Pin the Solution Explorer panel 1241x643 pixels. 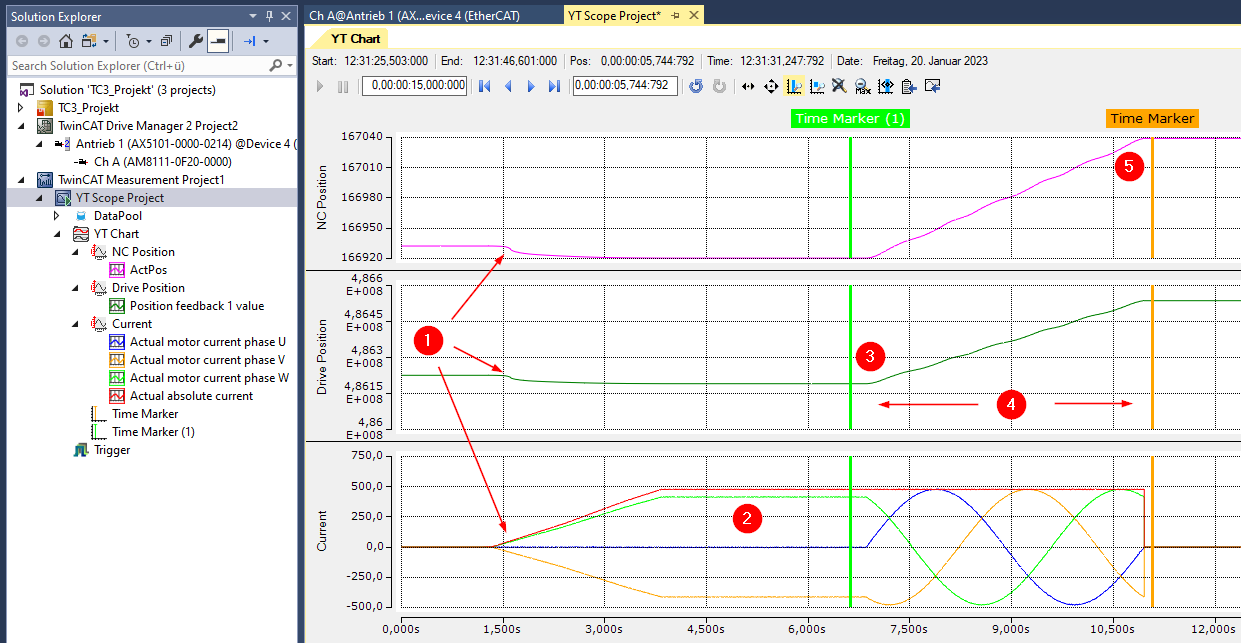pyautogui.click(x=269, y=16)
